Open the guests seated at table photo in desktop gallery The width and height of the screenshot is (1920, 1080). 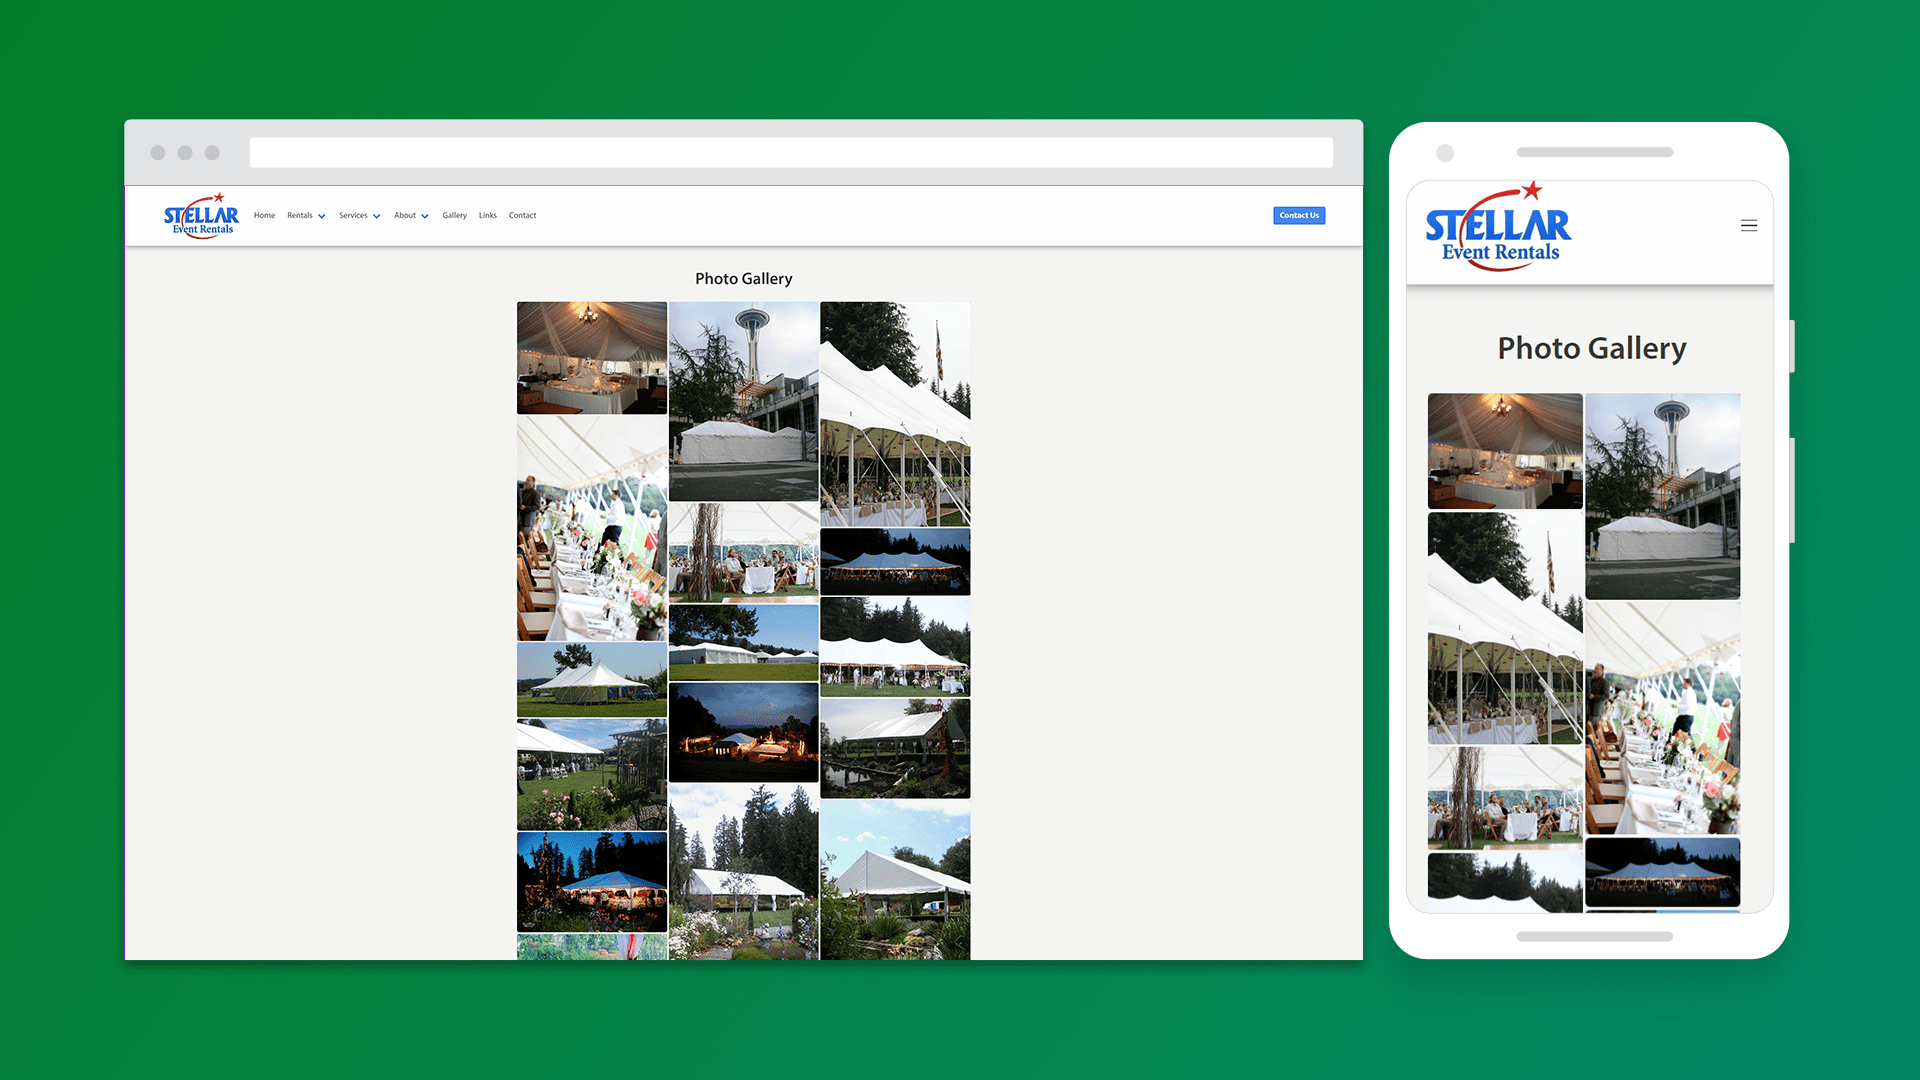pyautogui.click(x=743, y=552)
